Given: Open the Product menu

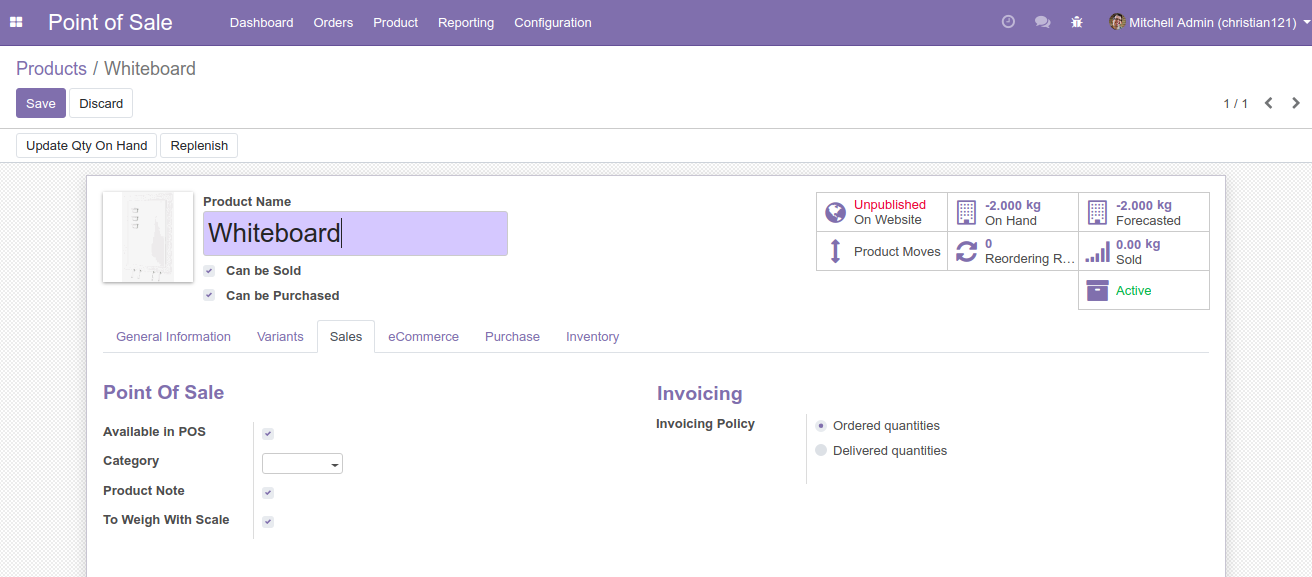Looking at the screenshot, I should point(396,22).
